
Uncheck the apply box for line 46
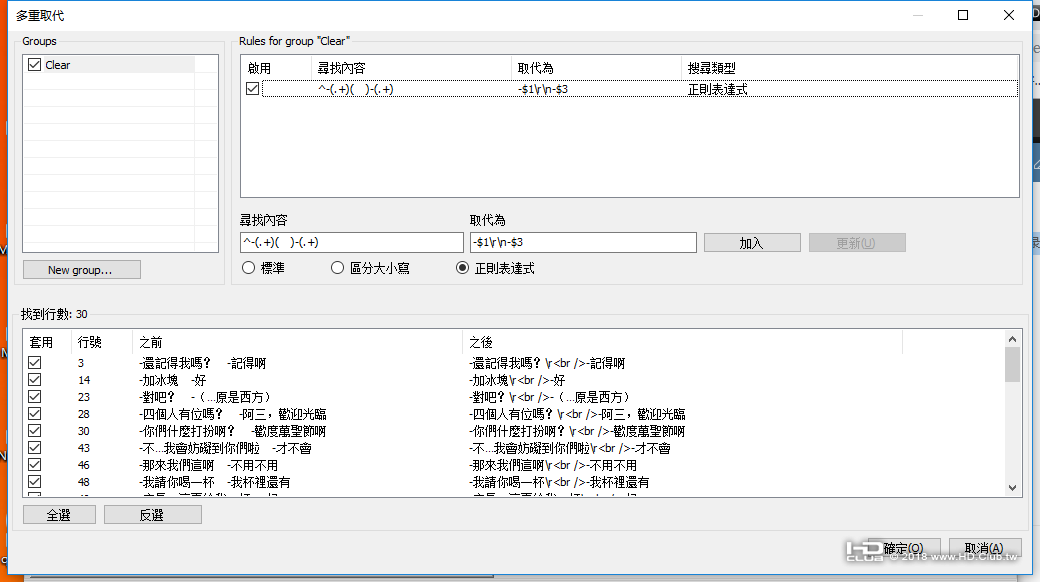pos(34,465)
